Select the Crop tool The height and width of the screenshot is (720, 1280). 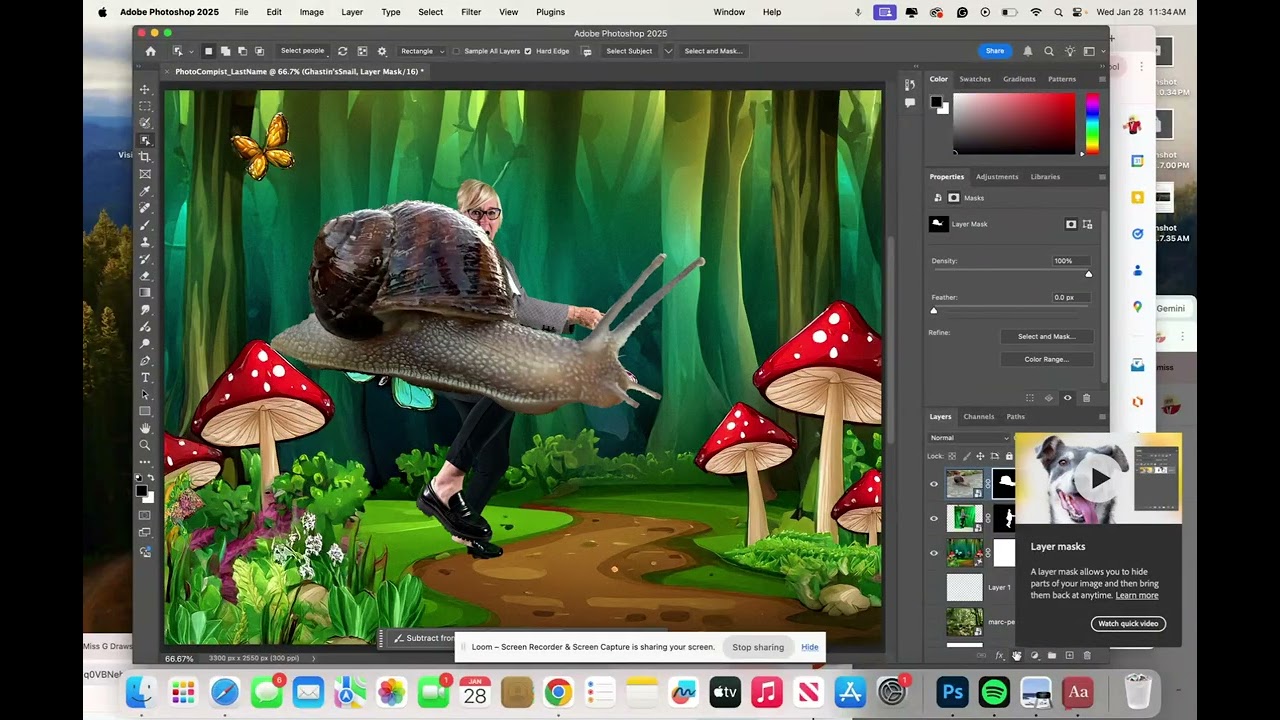[145, 157]
